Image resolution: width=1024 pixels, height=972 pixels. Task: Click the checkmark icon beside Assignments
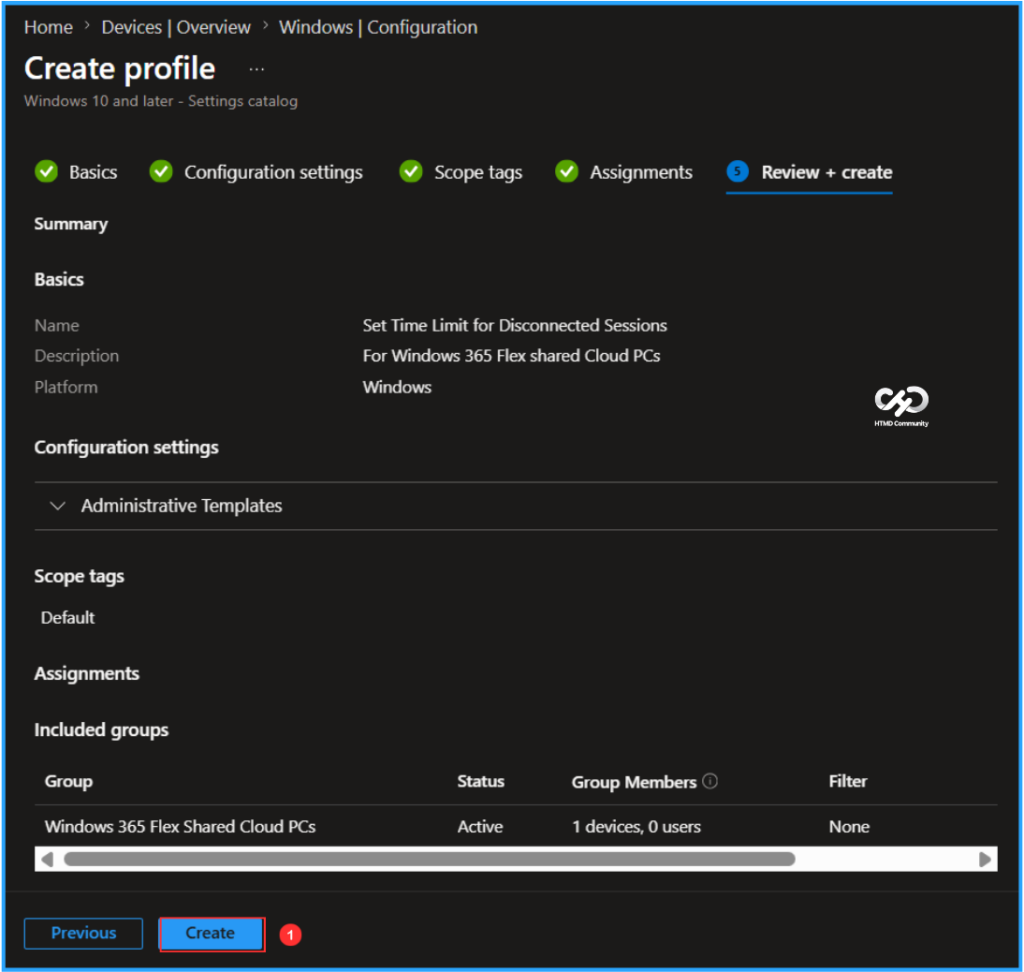(x=567, y=172)
